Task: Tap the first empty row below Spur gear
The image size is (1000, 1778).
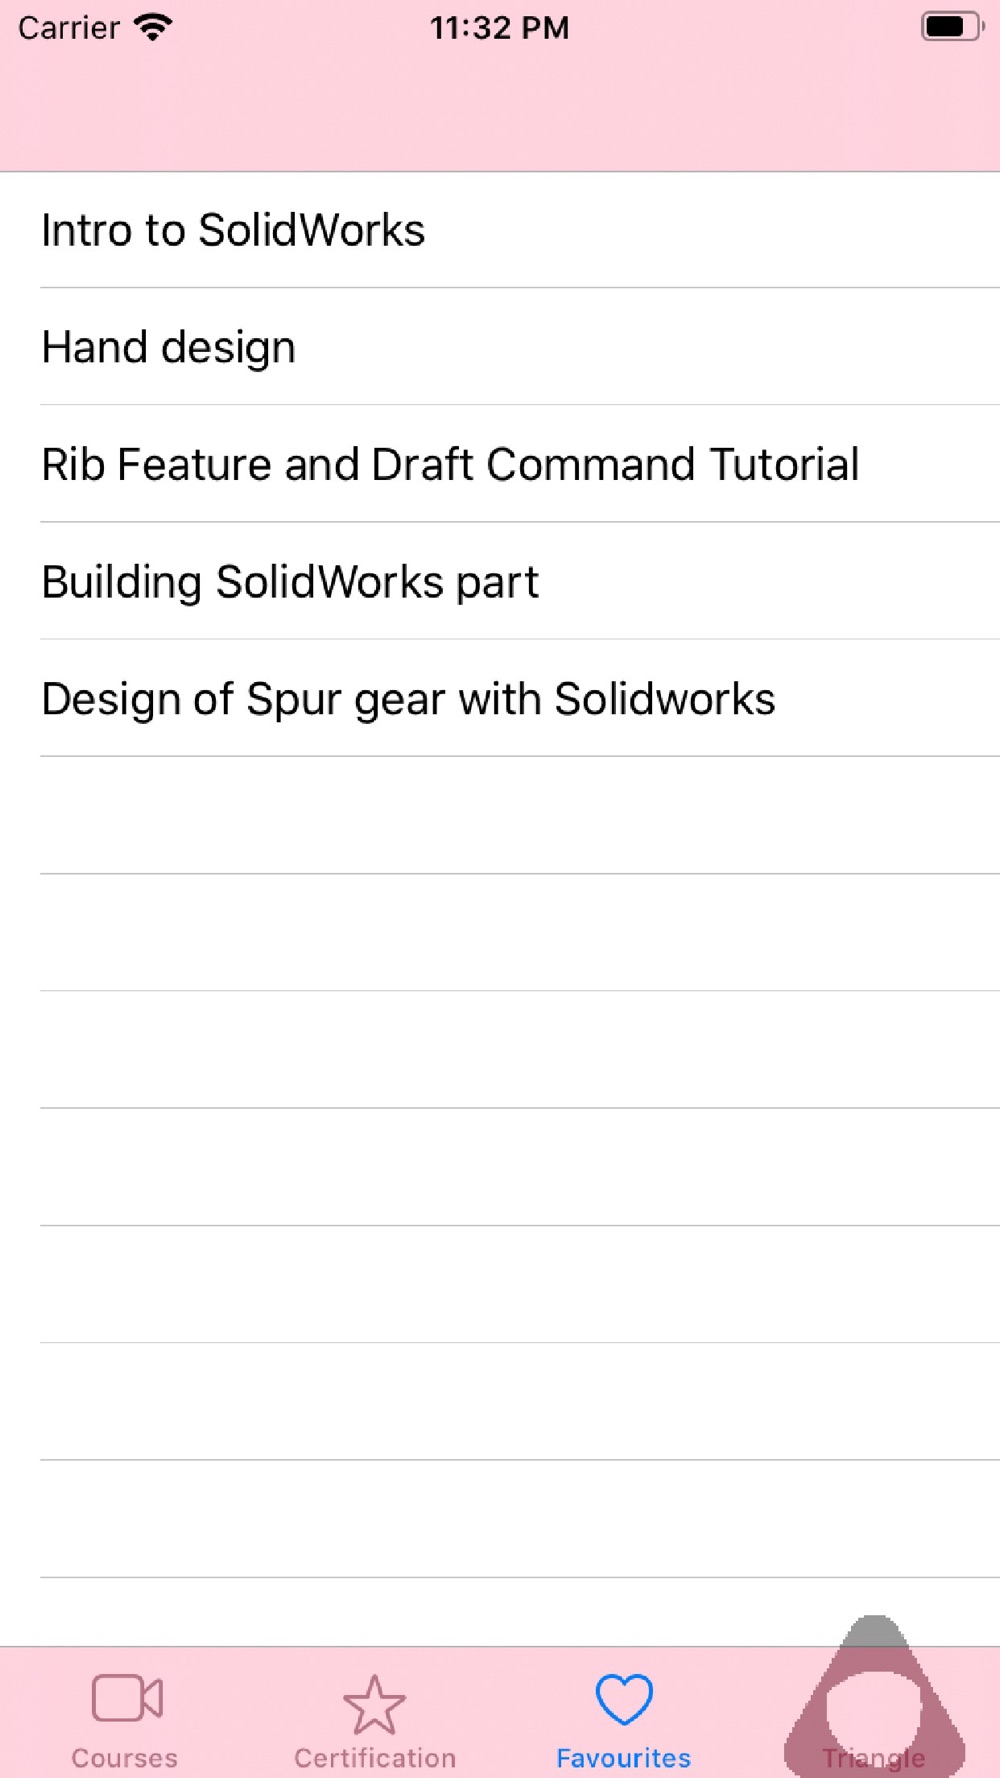Action: point(500,815)
